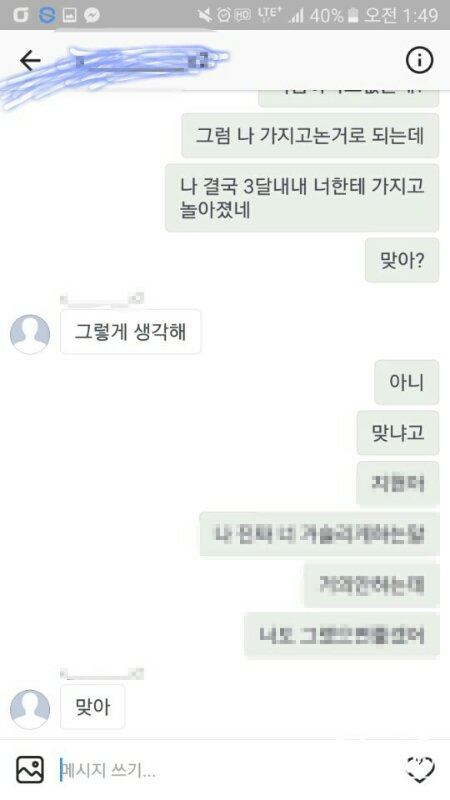Screen dimensions: 450x800
Task: Tap the image notification icon in status bar
Action: [69, 15]
